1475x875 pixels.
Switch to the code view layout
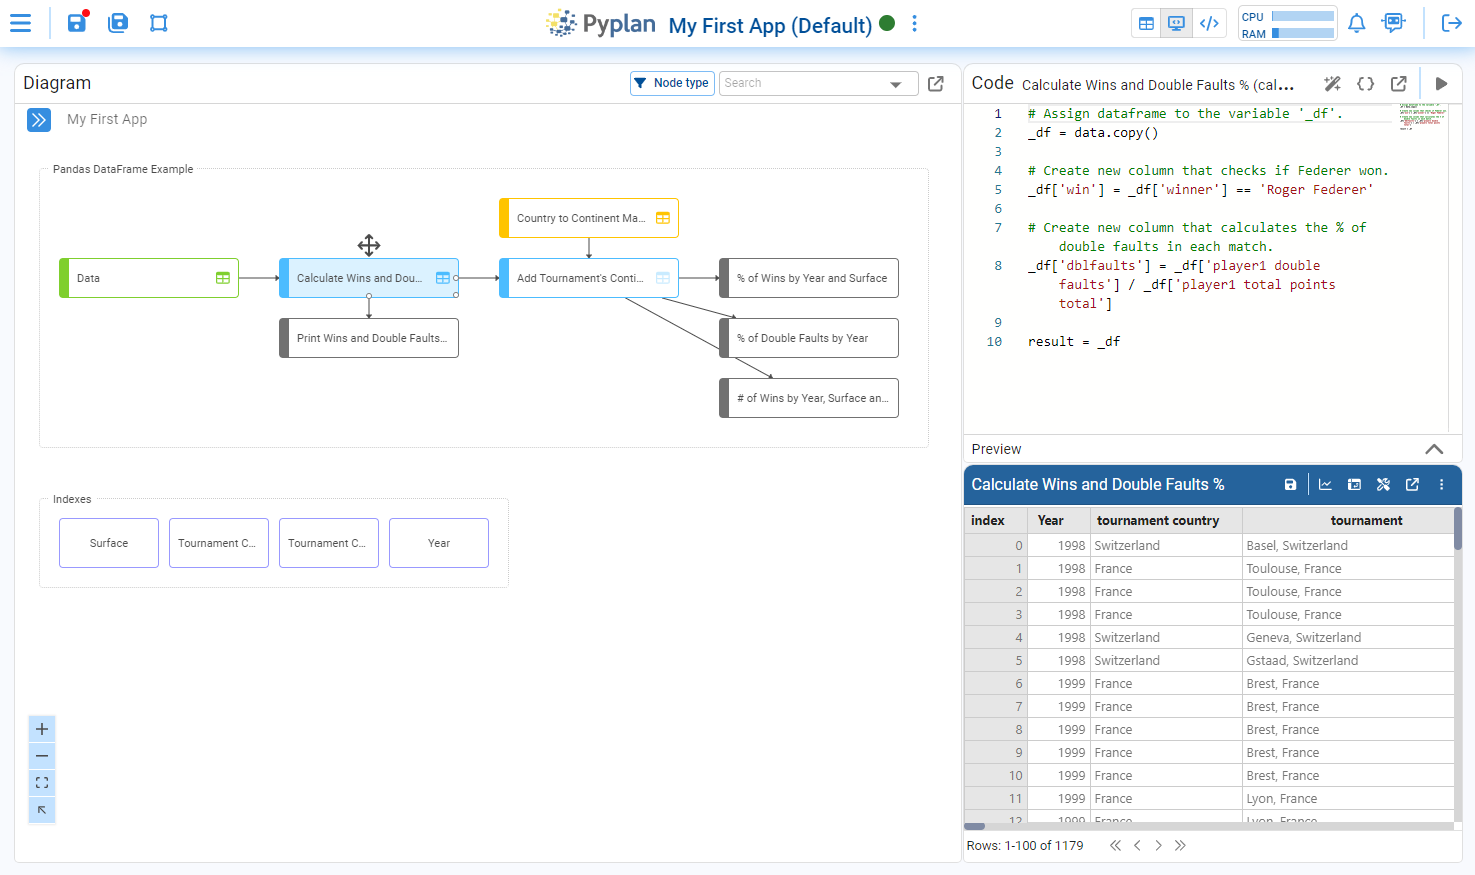tap(1209, 23)
